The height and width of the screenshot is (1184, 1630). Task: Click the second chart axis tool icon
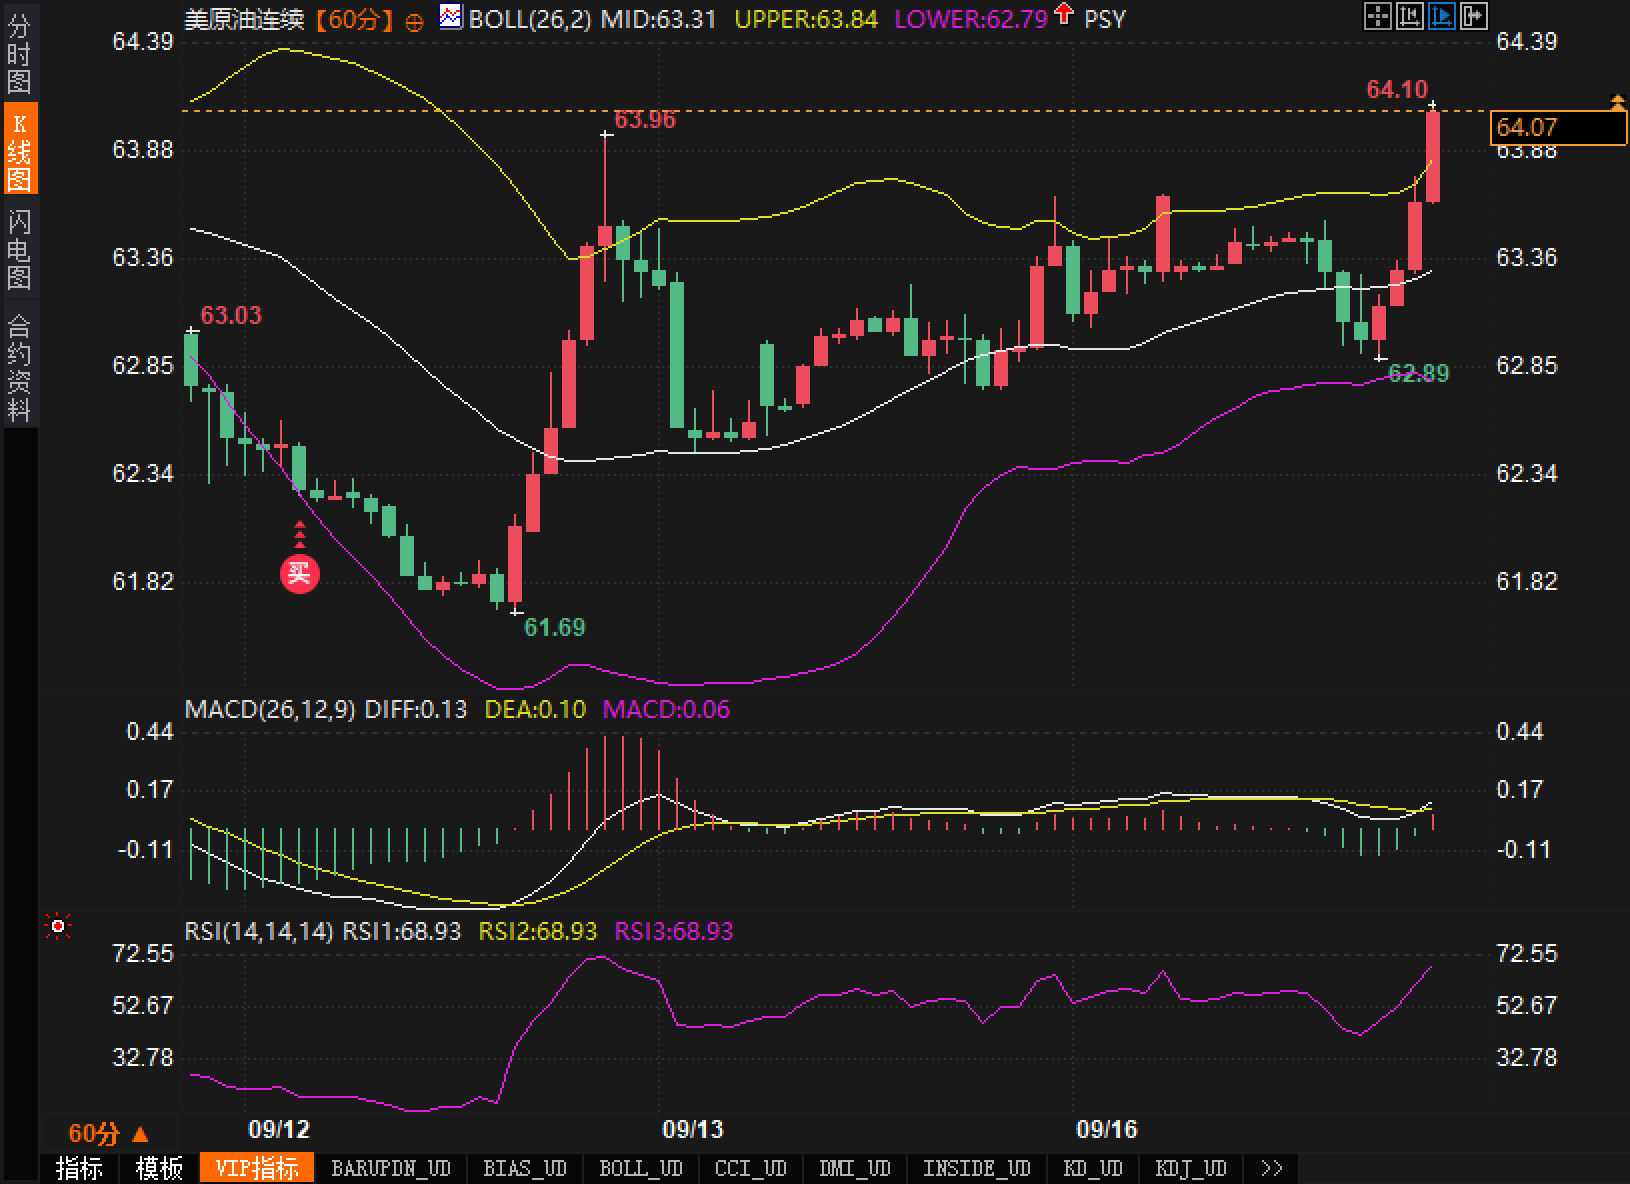[1410, 15]
